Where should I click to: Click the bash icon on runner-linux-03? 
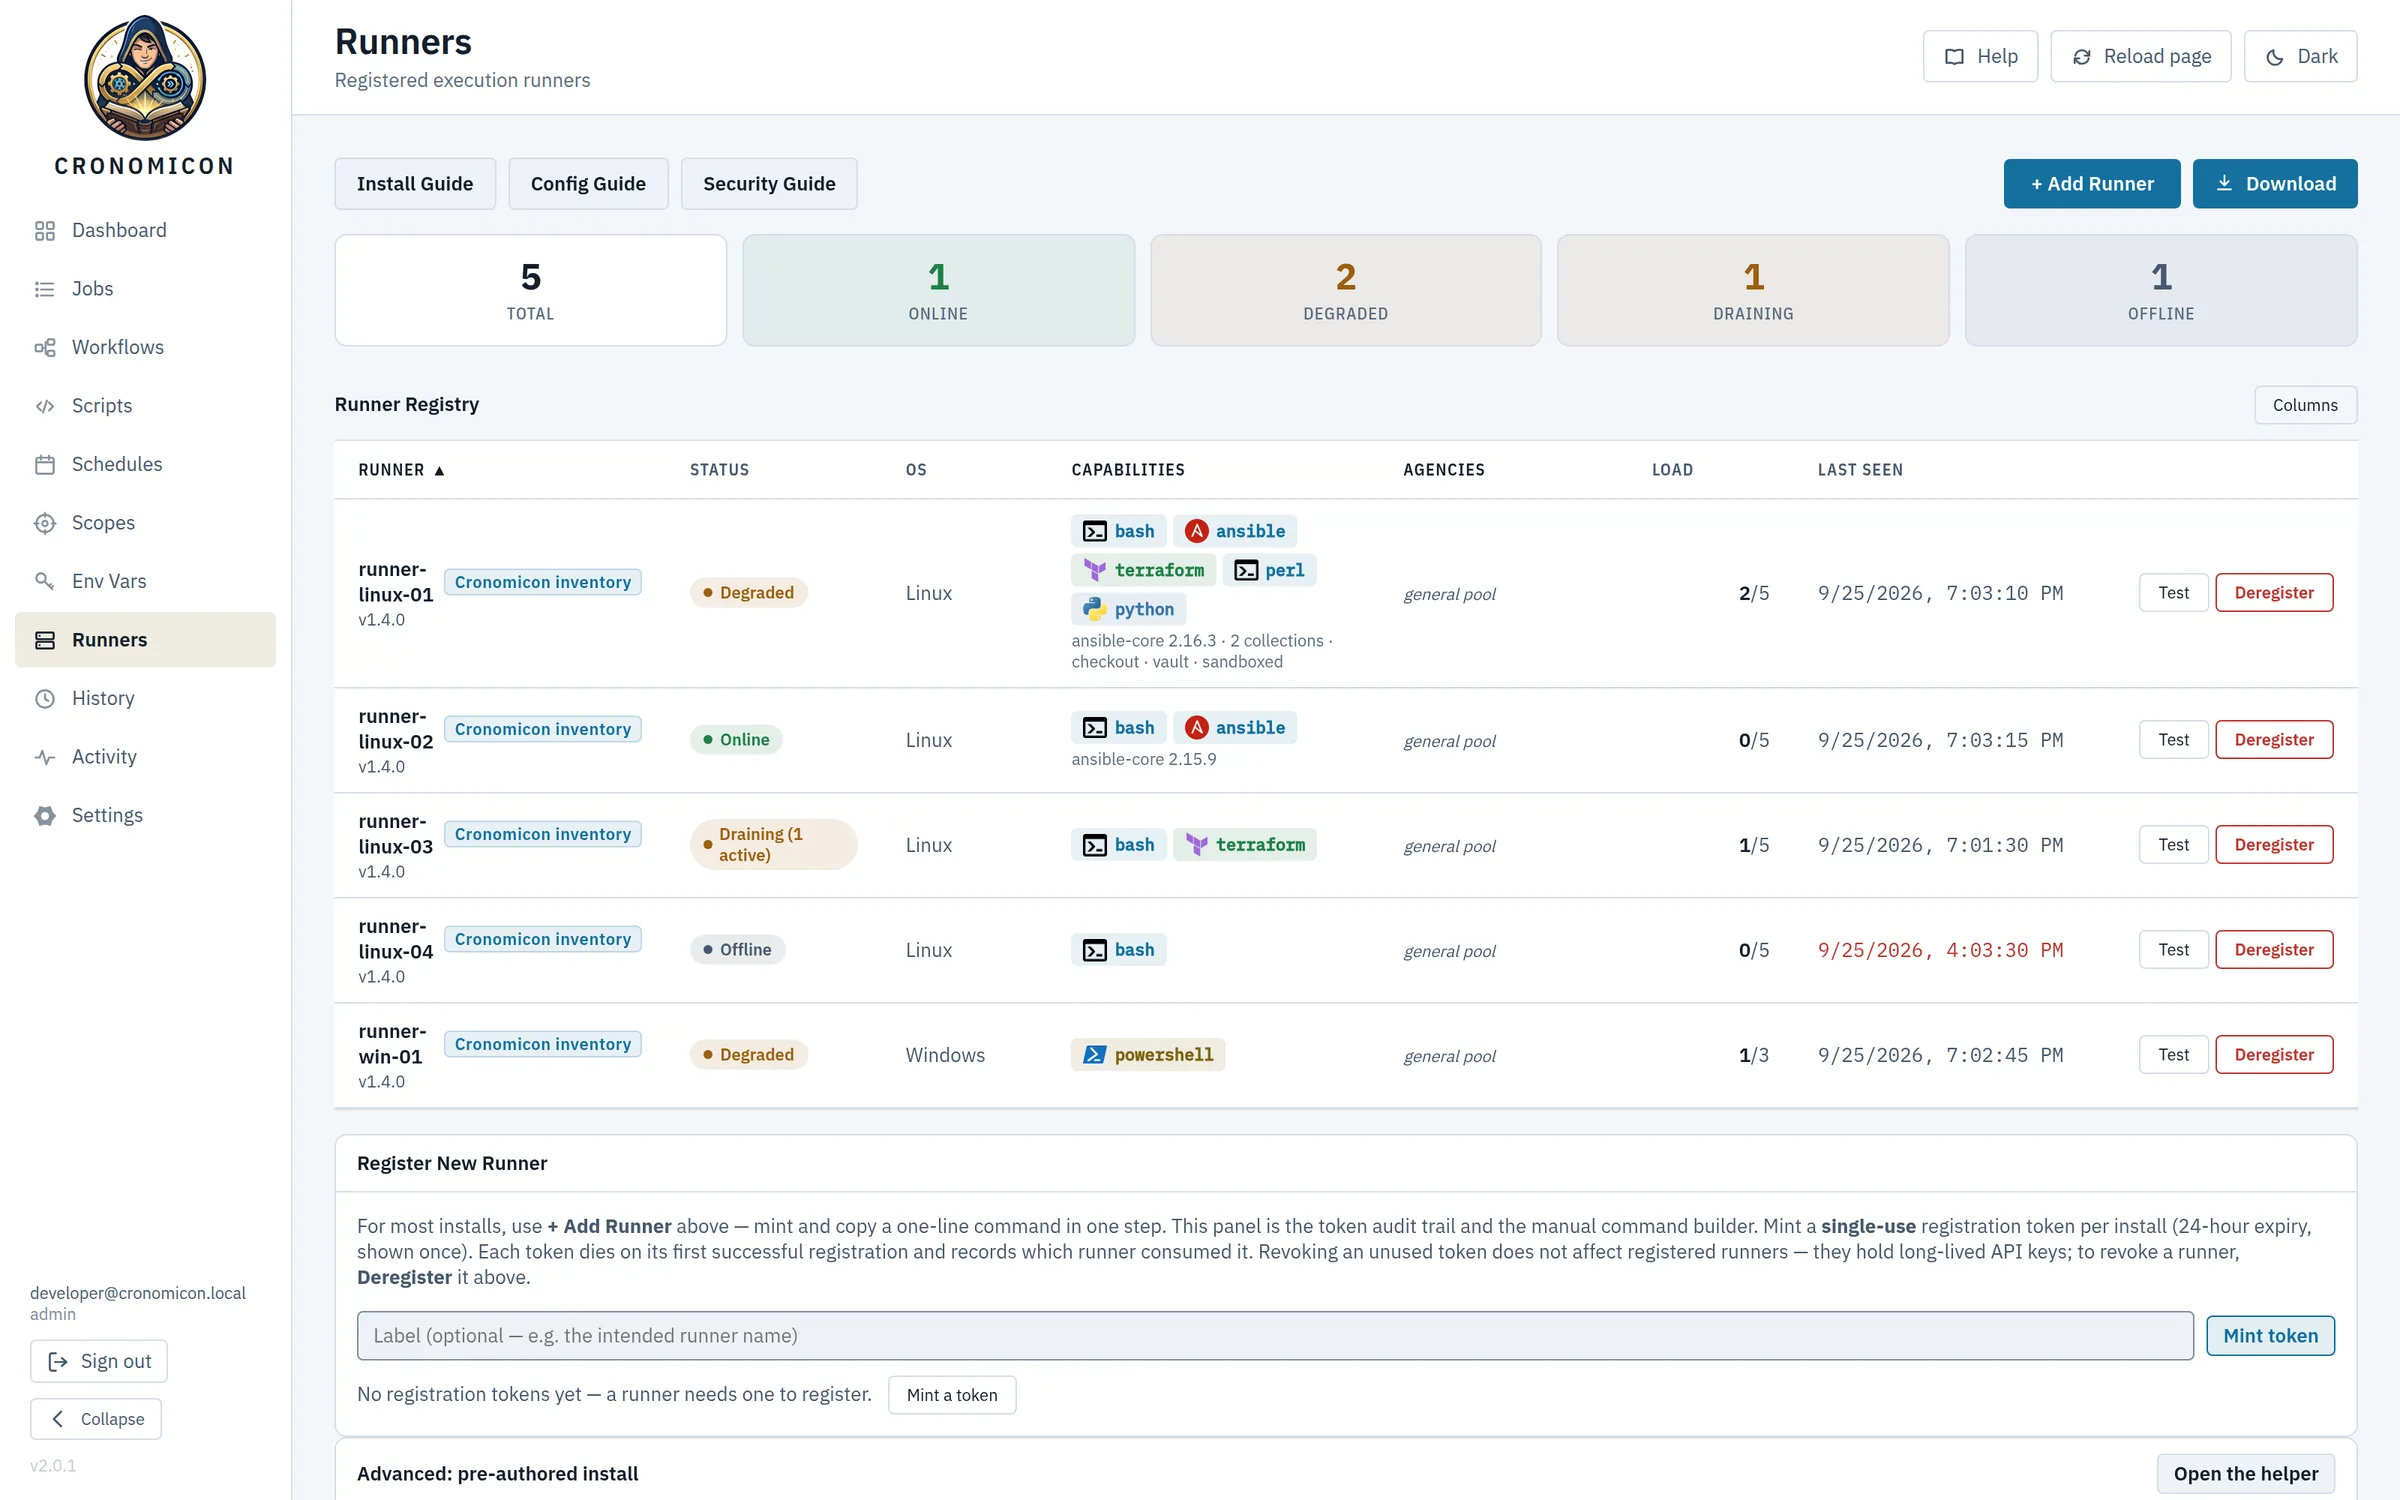pos(1095,845)
